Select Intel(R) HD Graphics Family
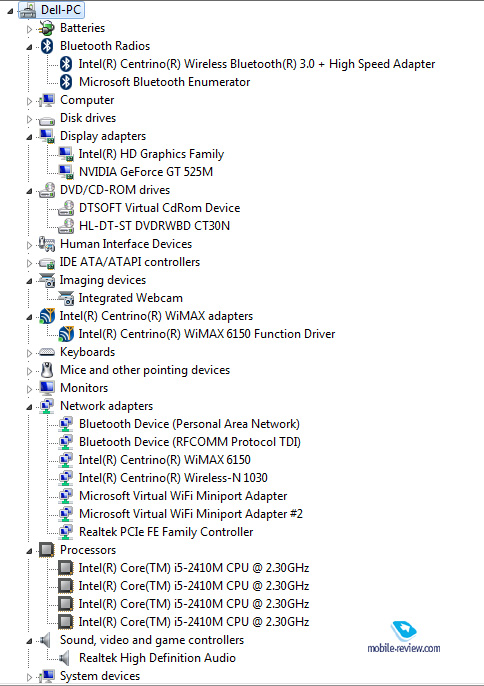Screen dimensions: 484x686 click(151, 154)
